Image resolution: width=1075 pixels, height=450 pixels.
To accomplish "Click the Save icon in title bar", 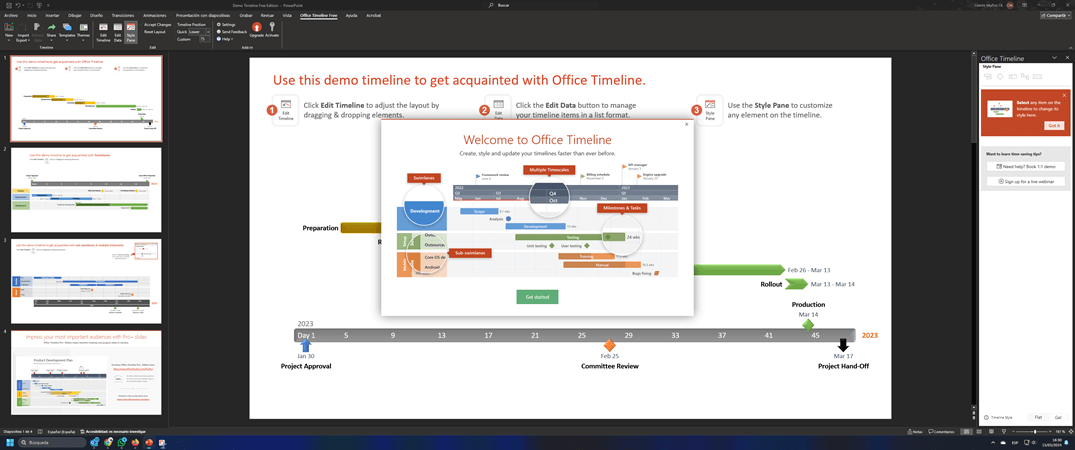I will pos(8,5).
